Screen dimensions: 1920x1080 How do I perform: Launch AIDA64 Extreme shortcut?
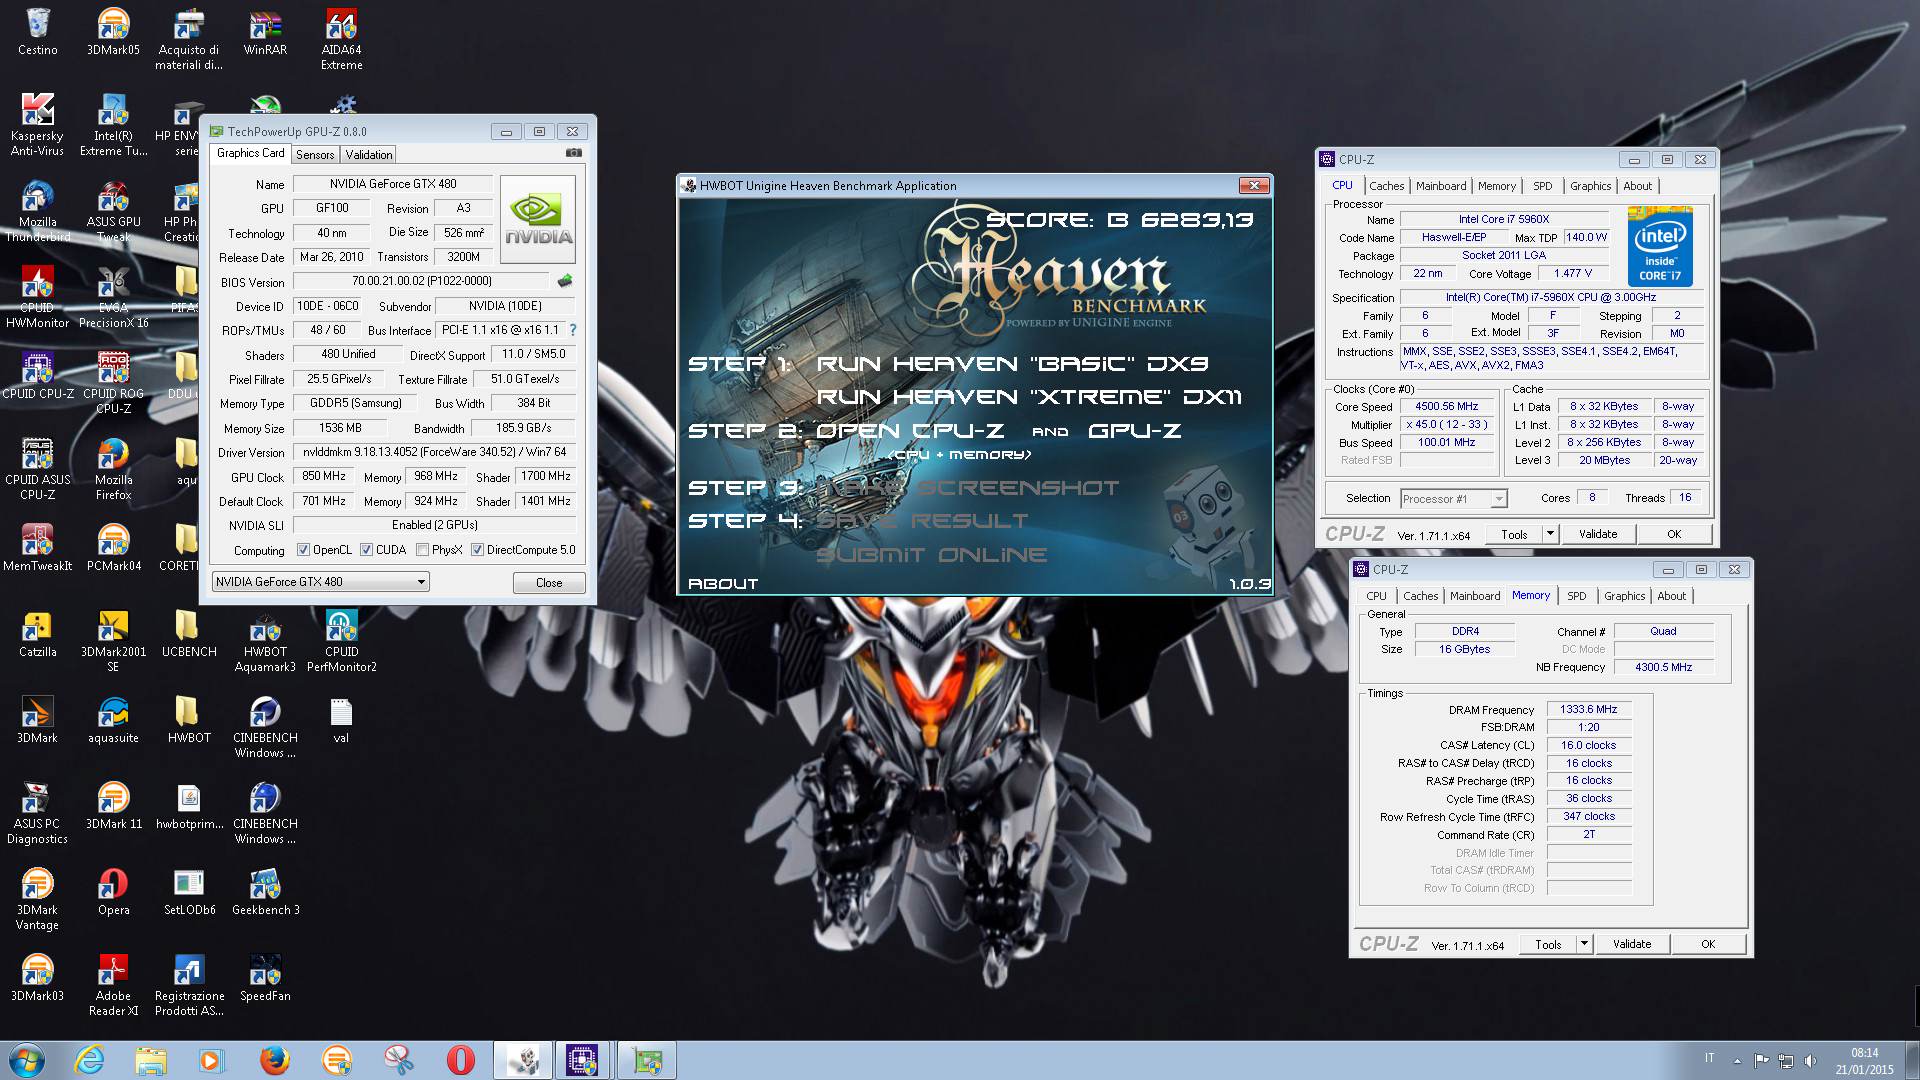click(341, 38)
